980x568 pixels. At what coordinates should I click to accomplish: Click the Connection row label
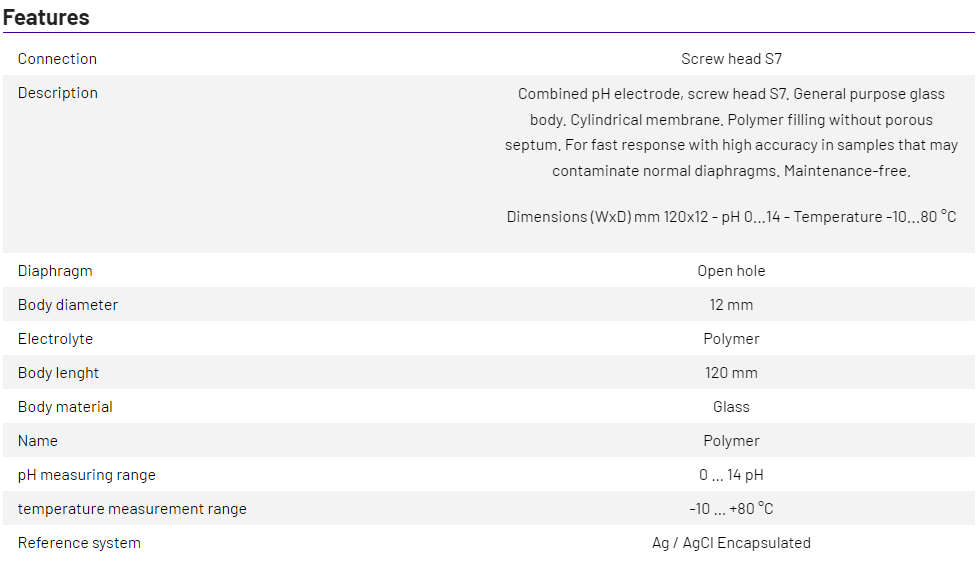(57, 59)
